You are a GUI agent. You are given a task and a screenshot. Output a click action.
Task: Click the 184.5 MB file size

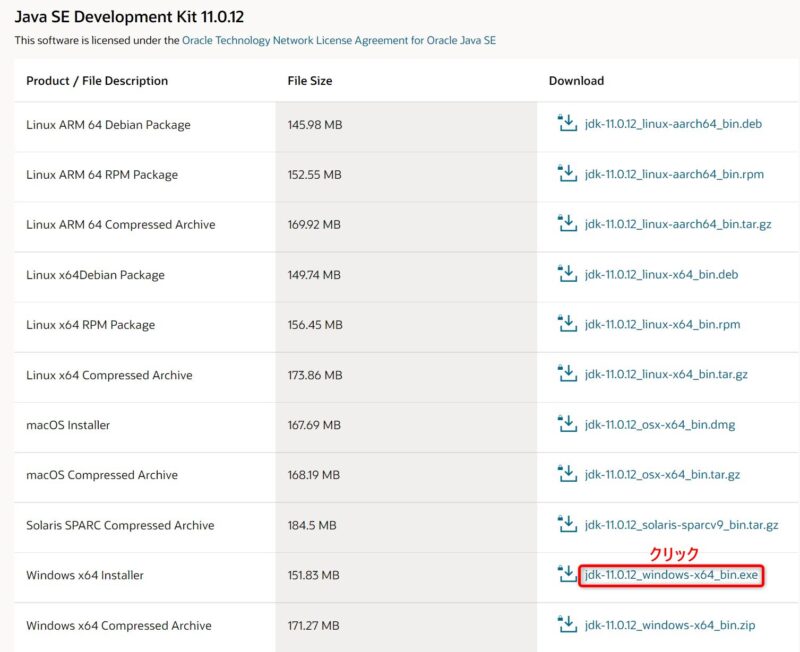312,525
